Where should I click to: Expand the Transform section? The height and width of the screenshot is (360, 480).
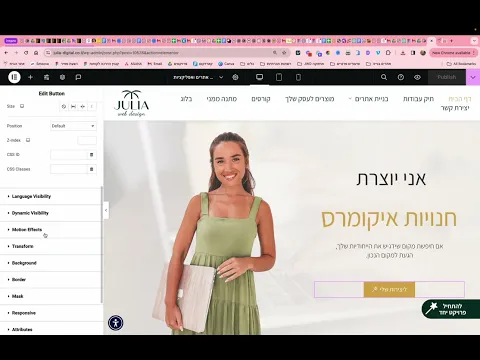tap(50, 246)
